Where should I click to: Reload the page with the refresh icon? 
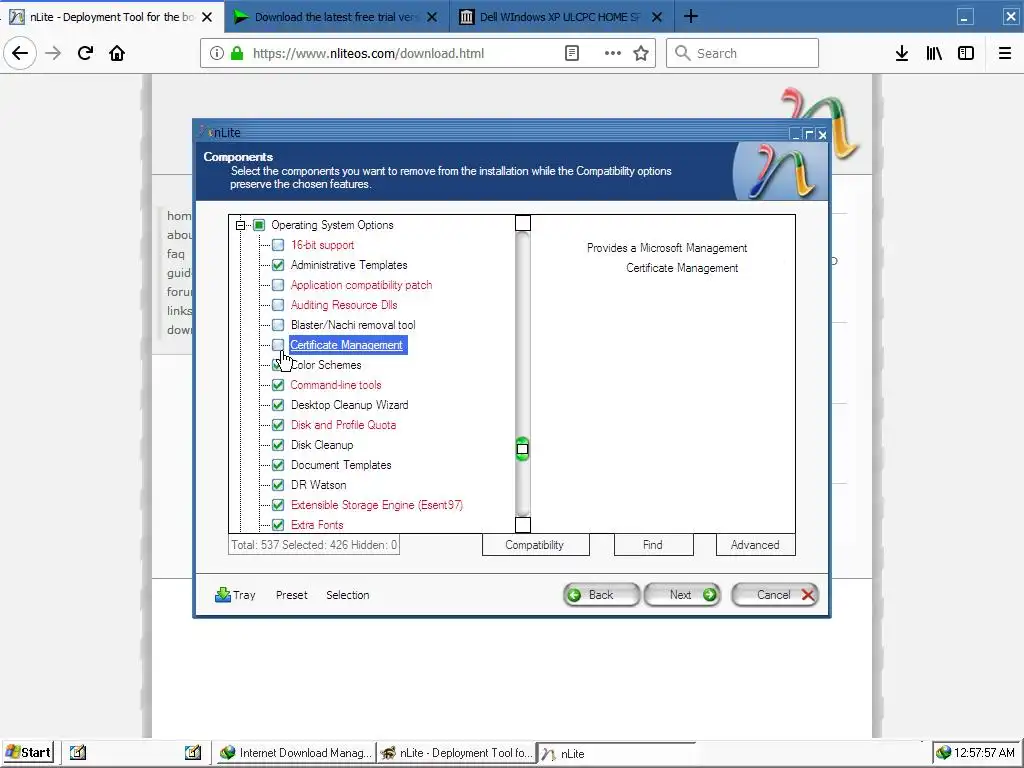(85, 54)
